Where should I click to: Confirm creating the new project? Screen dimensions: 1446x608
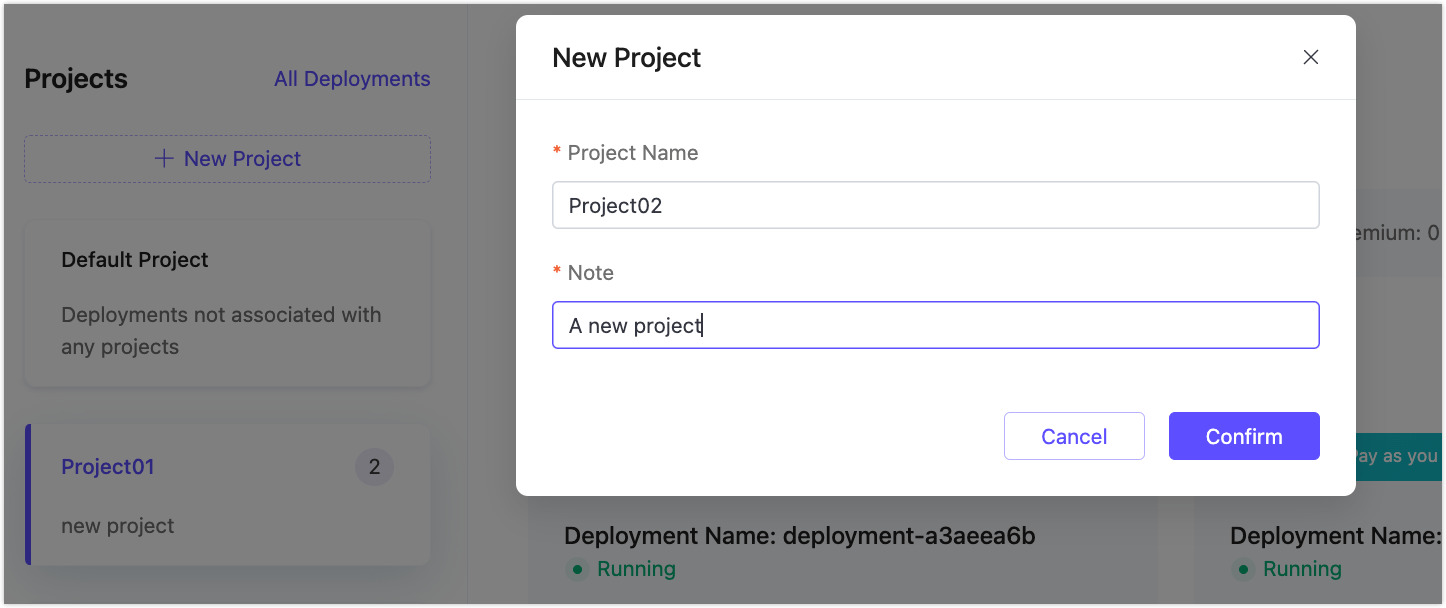(x=1244, y=436)
